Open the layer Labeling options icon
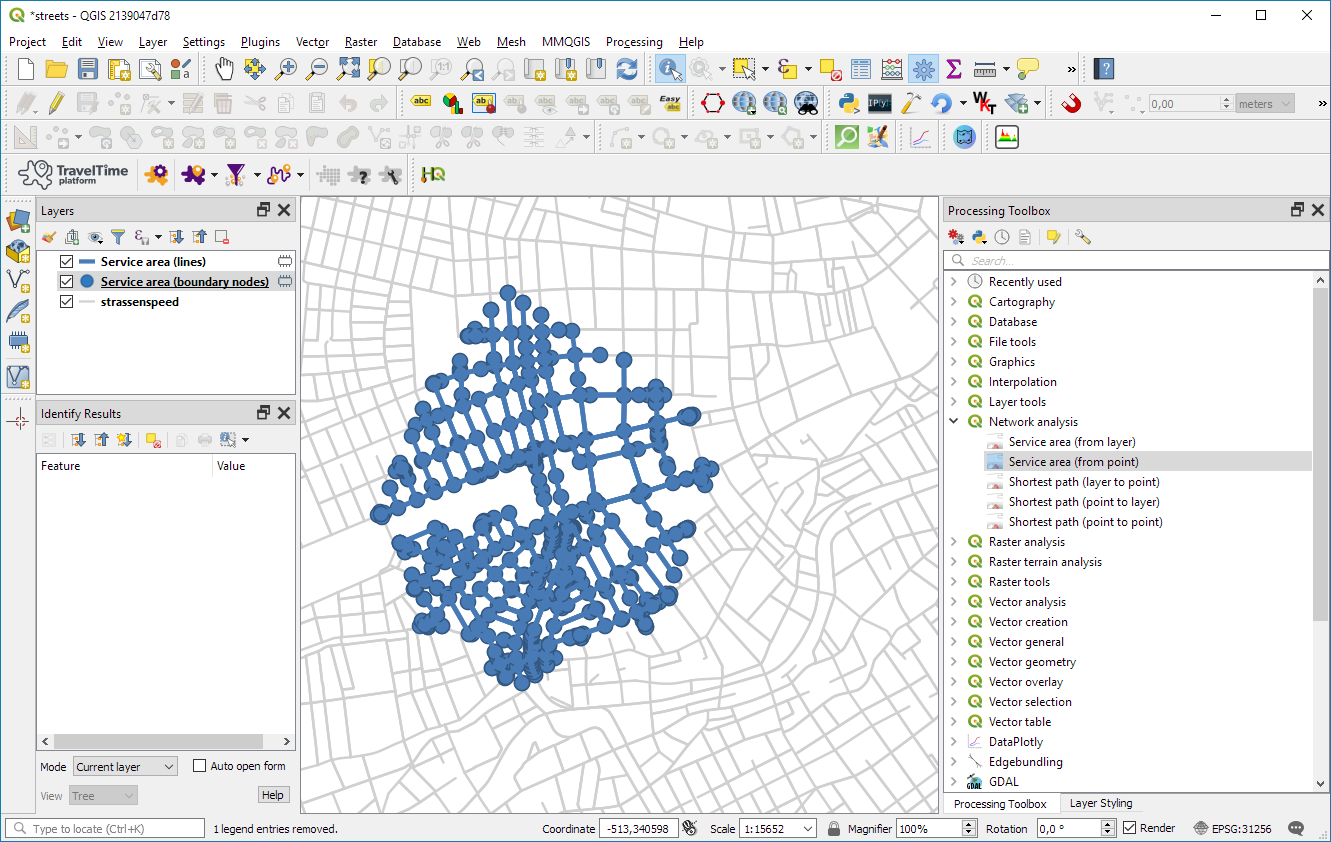This screenshot has height=842, width=1331. (421, 103)
